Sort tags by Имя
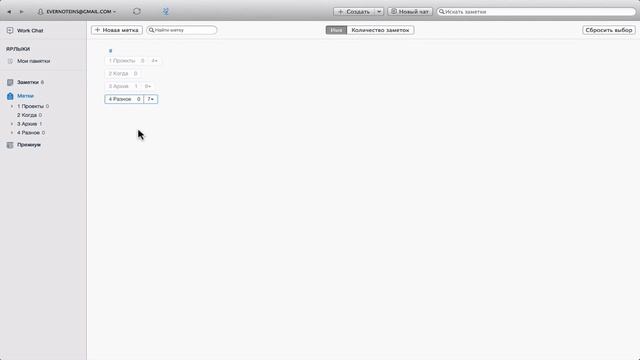Viewport: 640px width, 360px height. coord(336,30)
